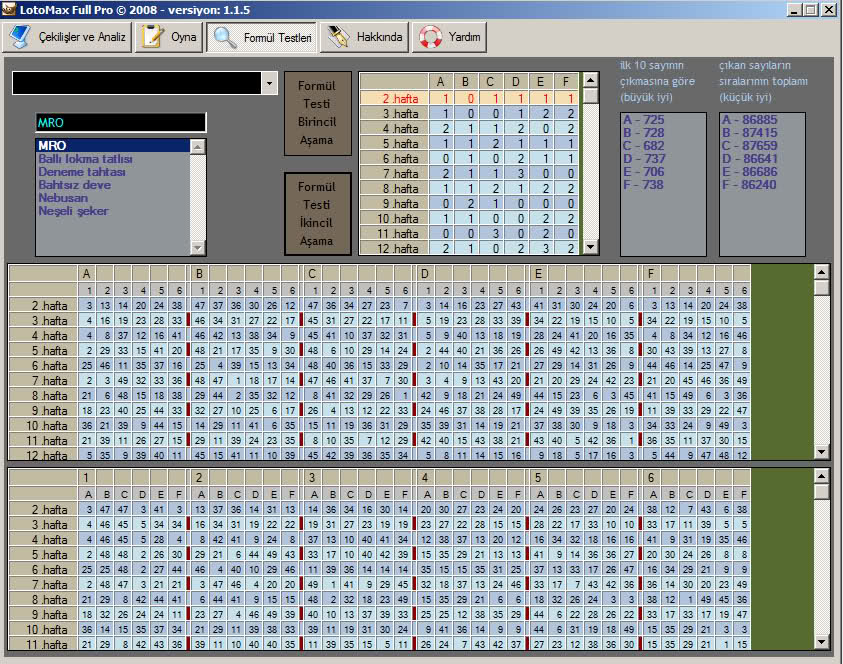The height and width of the screenshot is (664, 843).
Task: Open Yardım with the lifebuoy icon
Action: (449, 37)
